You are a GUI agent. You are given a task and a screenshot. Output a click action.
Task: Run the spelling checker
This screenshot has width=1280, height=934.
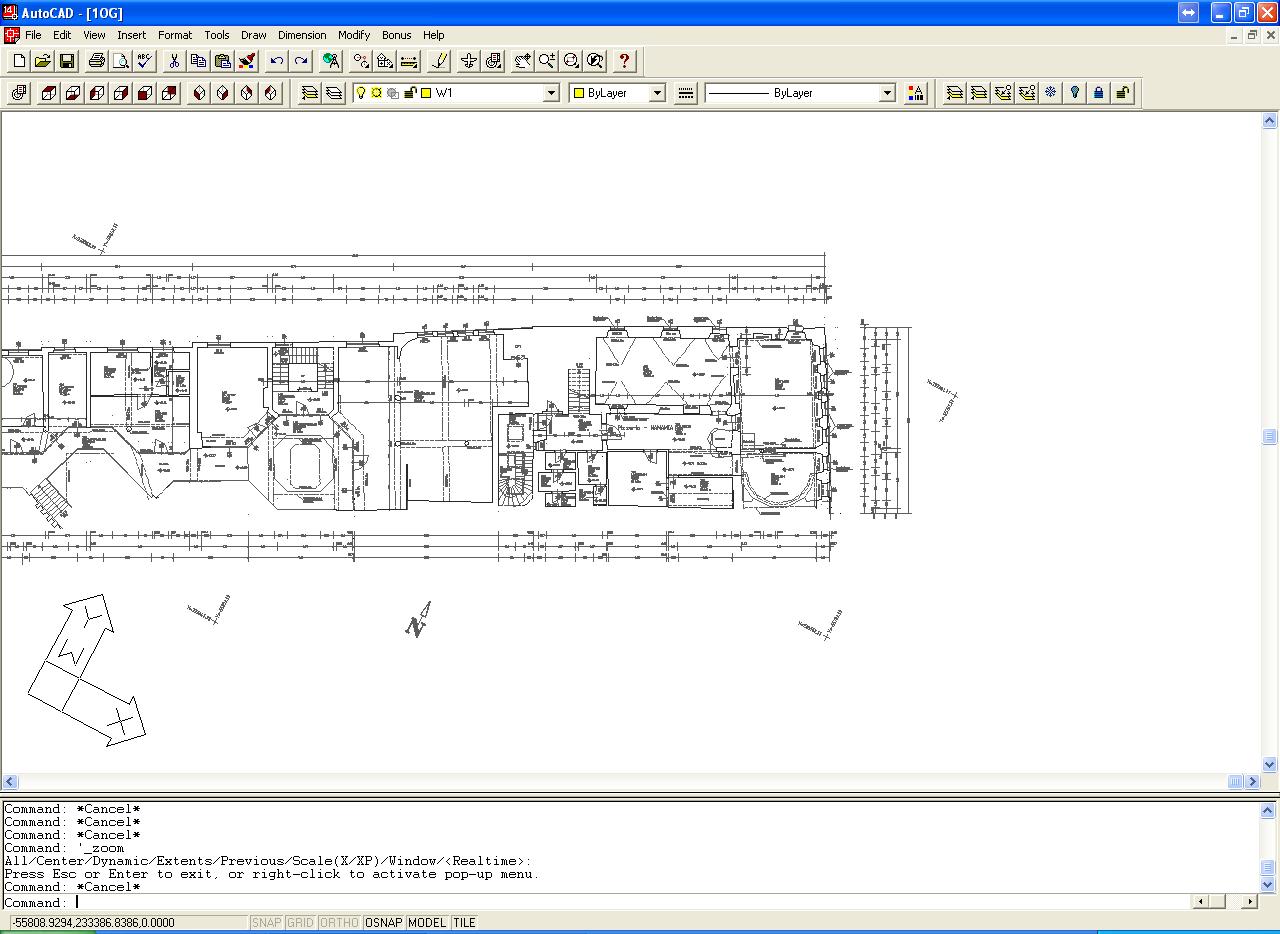(x=144, y=61)
